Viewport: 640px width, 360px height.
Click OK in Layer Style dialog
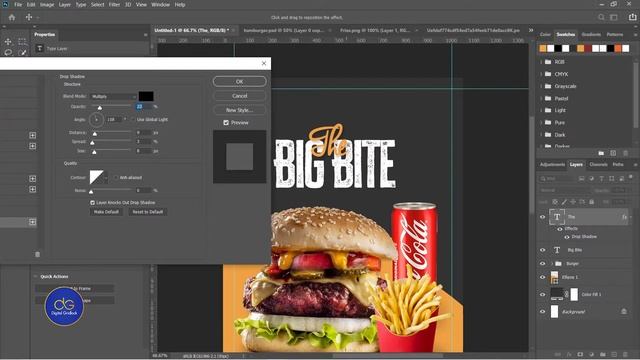pos(240,81)
